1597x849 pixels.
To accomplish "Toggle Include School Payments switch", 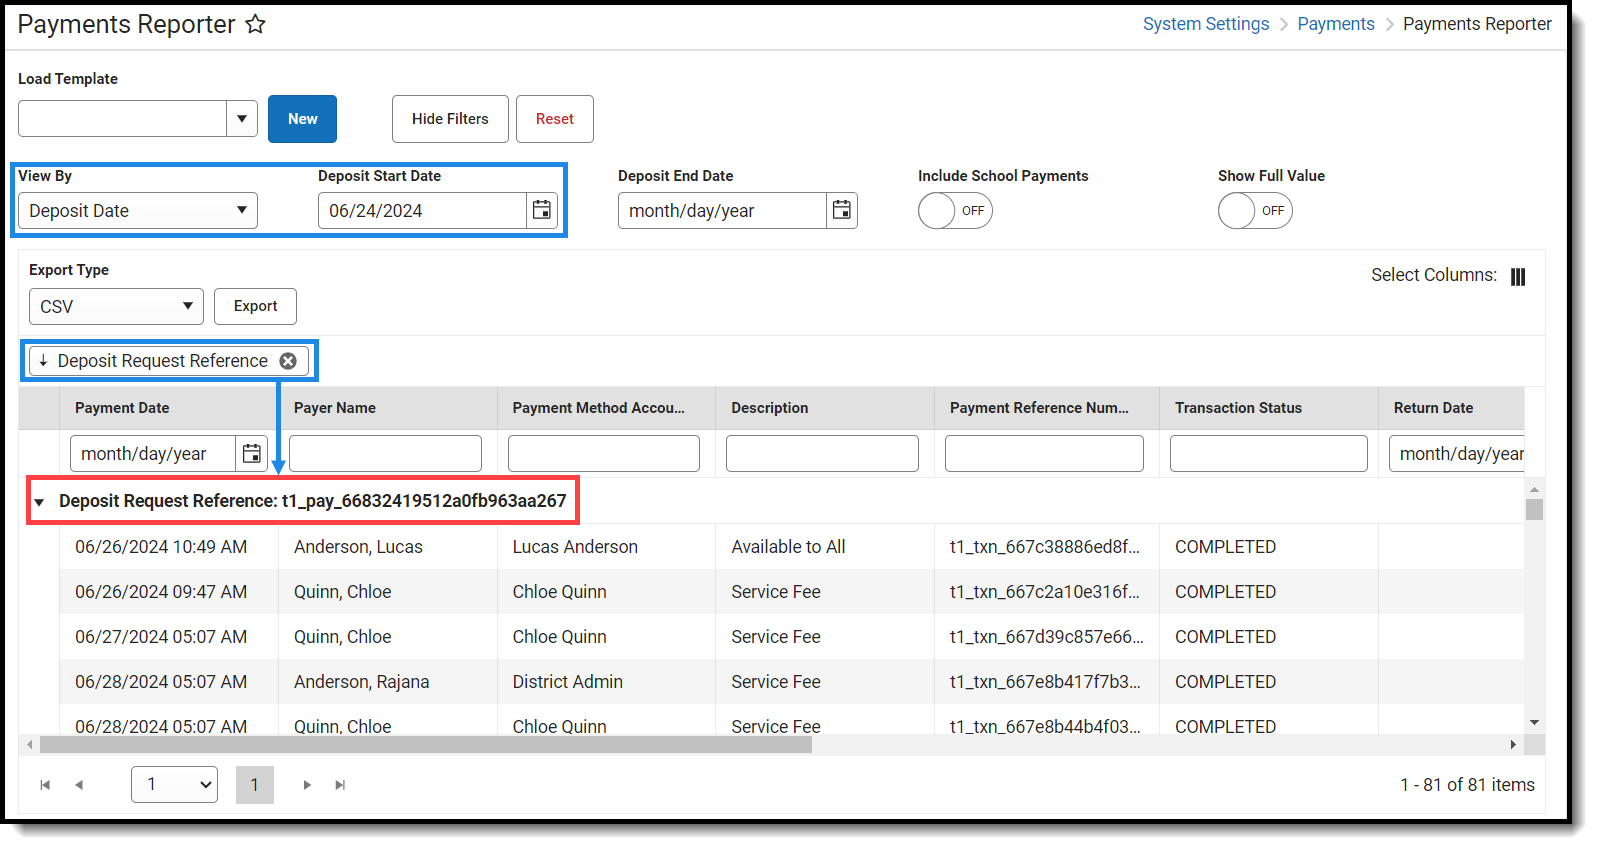I will tap(955, 210).
